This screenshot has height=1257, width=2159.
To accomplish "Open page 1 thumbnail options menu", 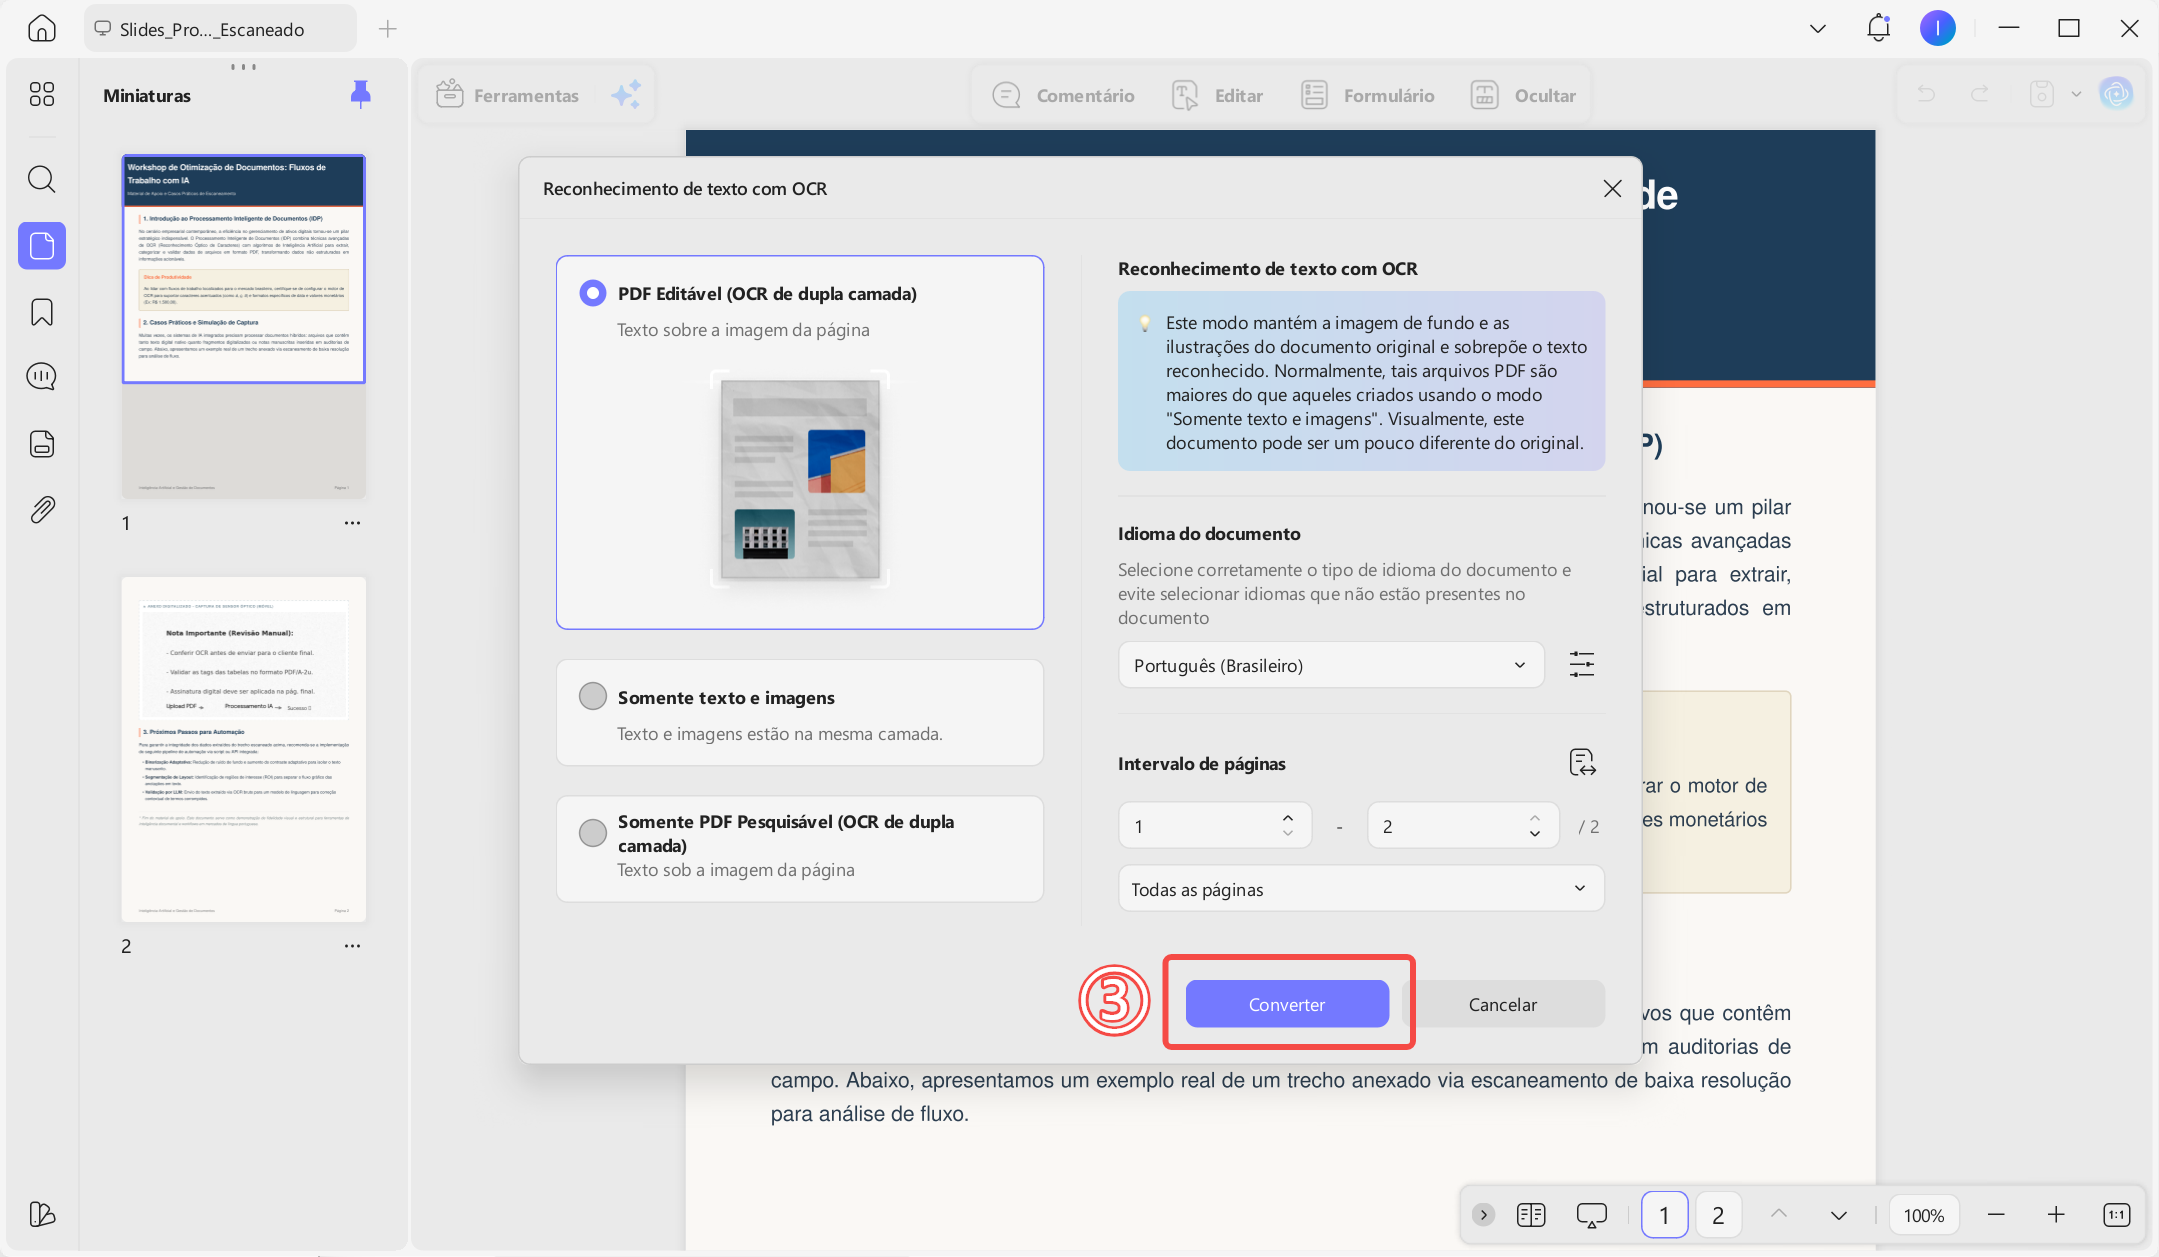I will [x=352, y=523].
